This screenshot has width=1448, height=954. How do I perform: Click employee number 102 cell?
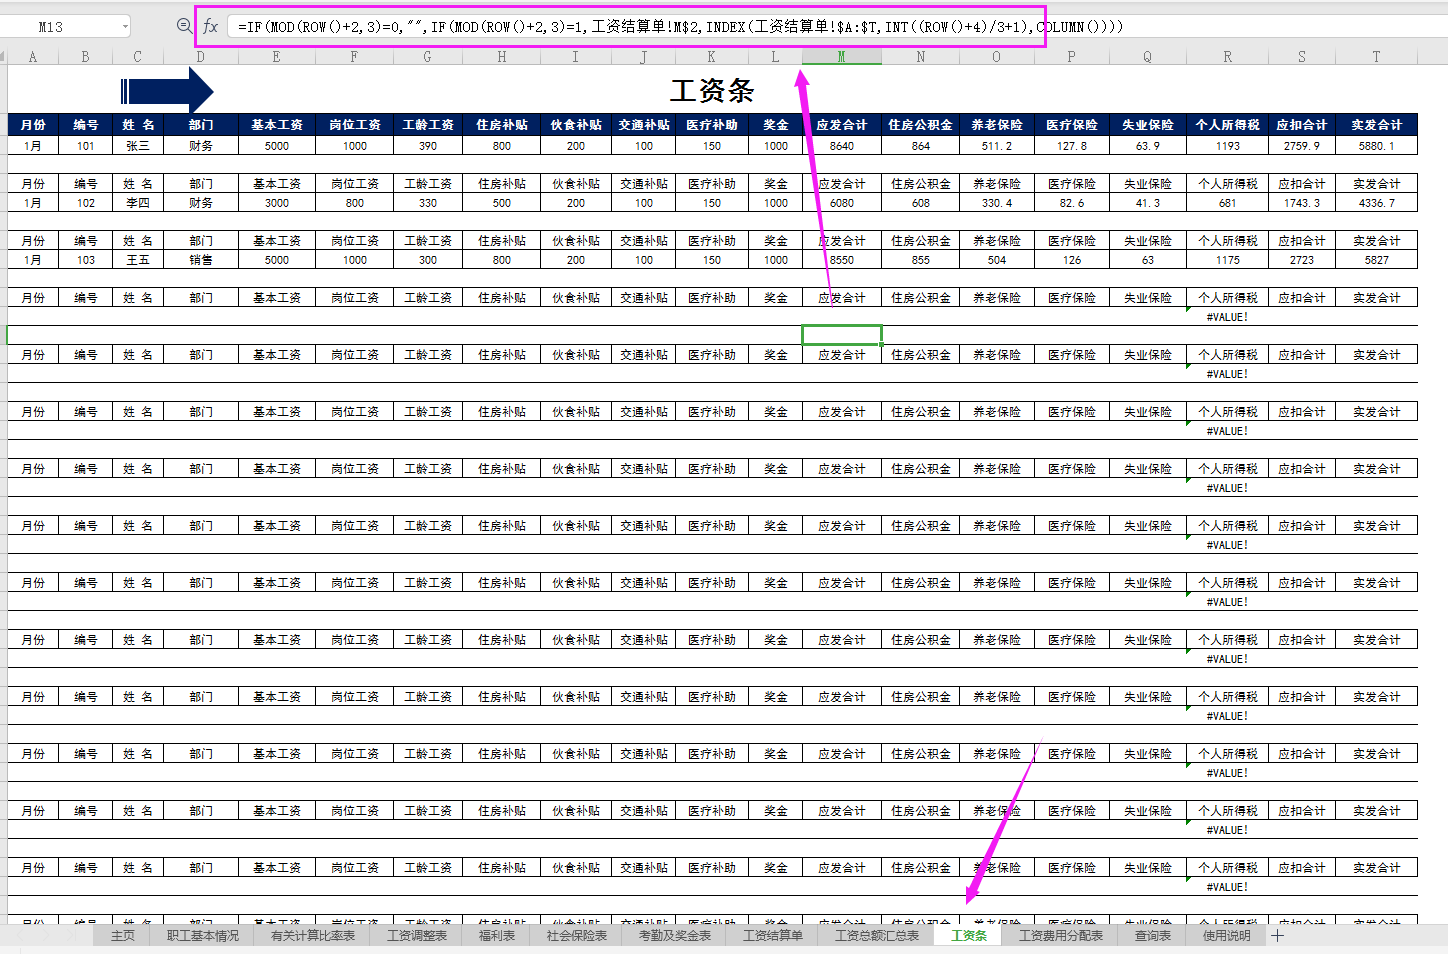[x=86, y=203]
